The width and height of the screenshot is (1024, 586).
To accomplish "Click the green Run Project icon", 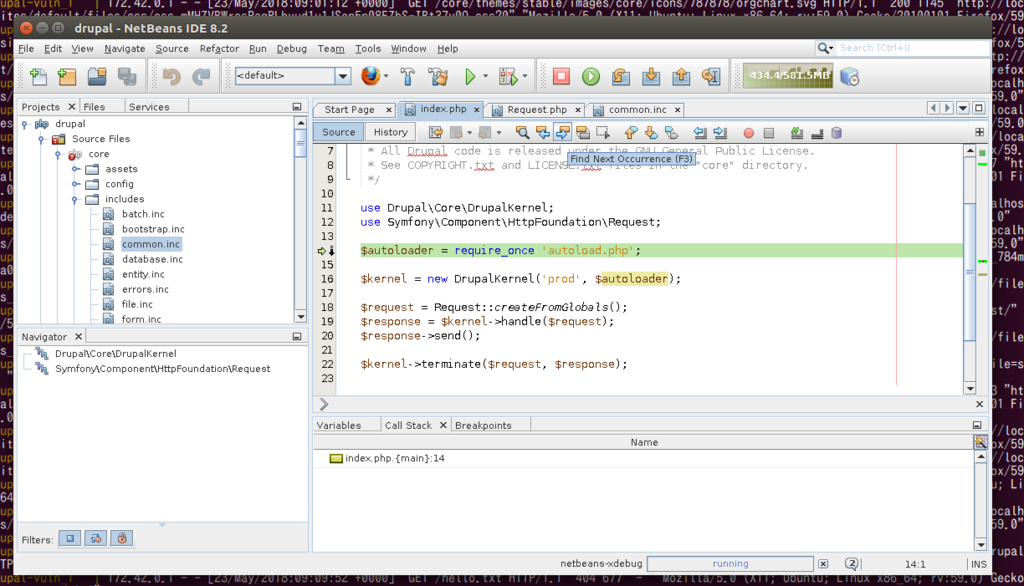I will [x=470, y=76].
